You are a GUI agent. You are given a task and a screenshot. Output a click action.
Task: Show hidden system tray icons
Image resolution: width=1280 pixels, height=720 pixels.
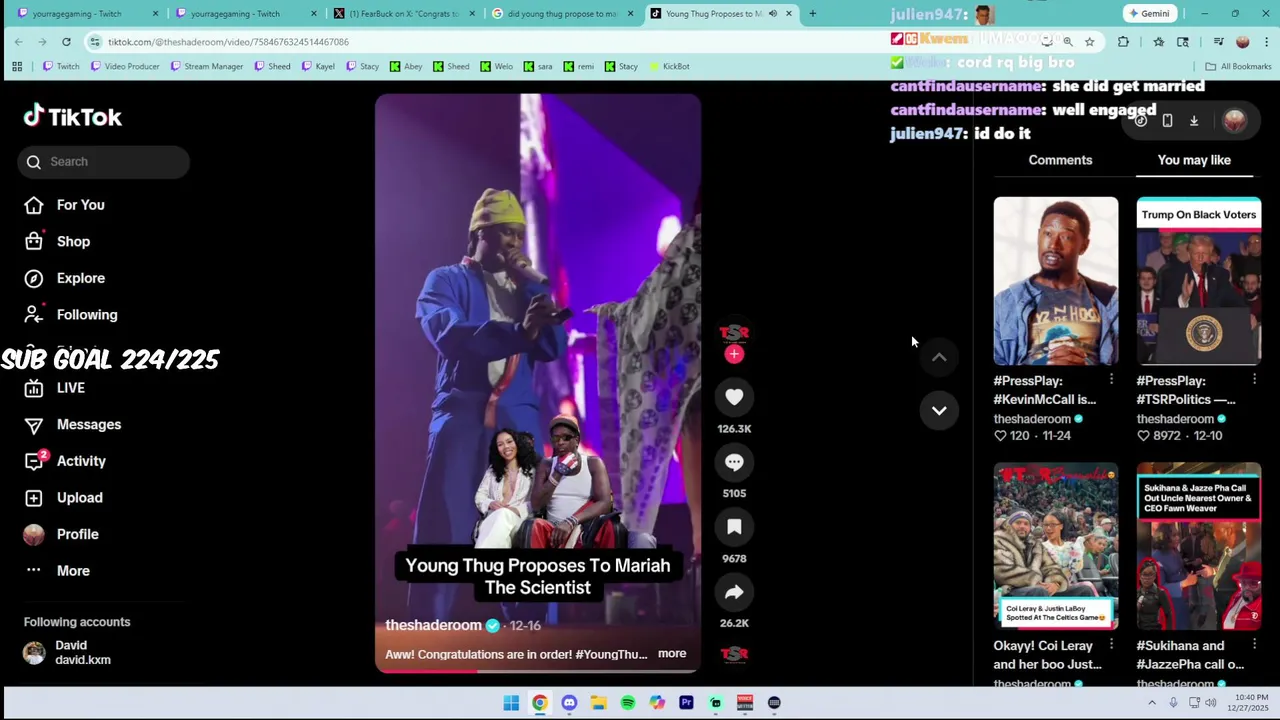click(x=1152, y=703)
